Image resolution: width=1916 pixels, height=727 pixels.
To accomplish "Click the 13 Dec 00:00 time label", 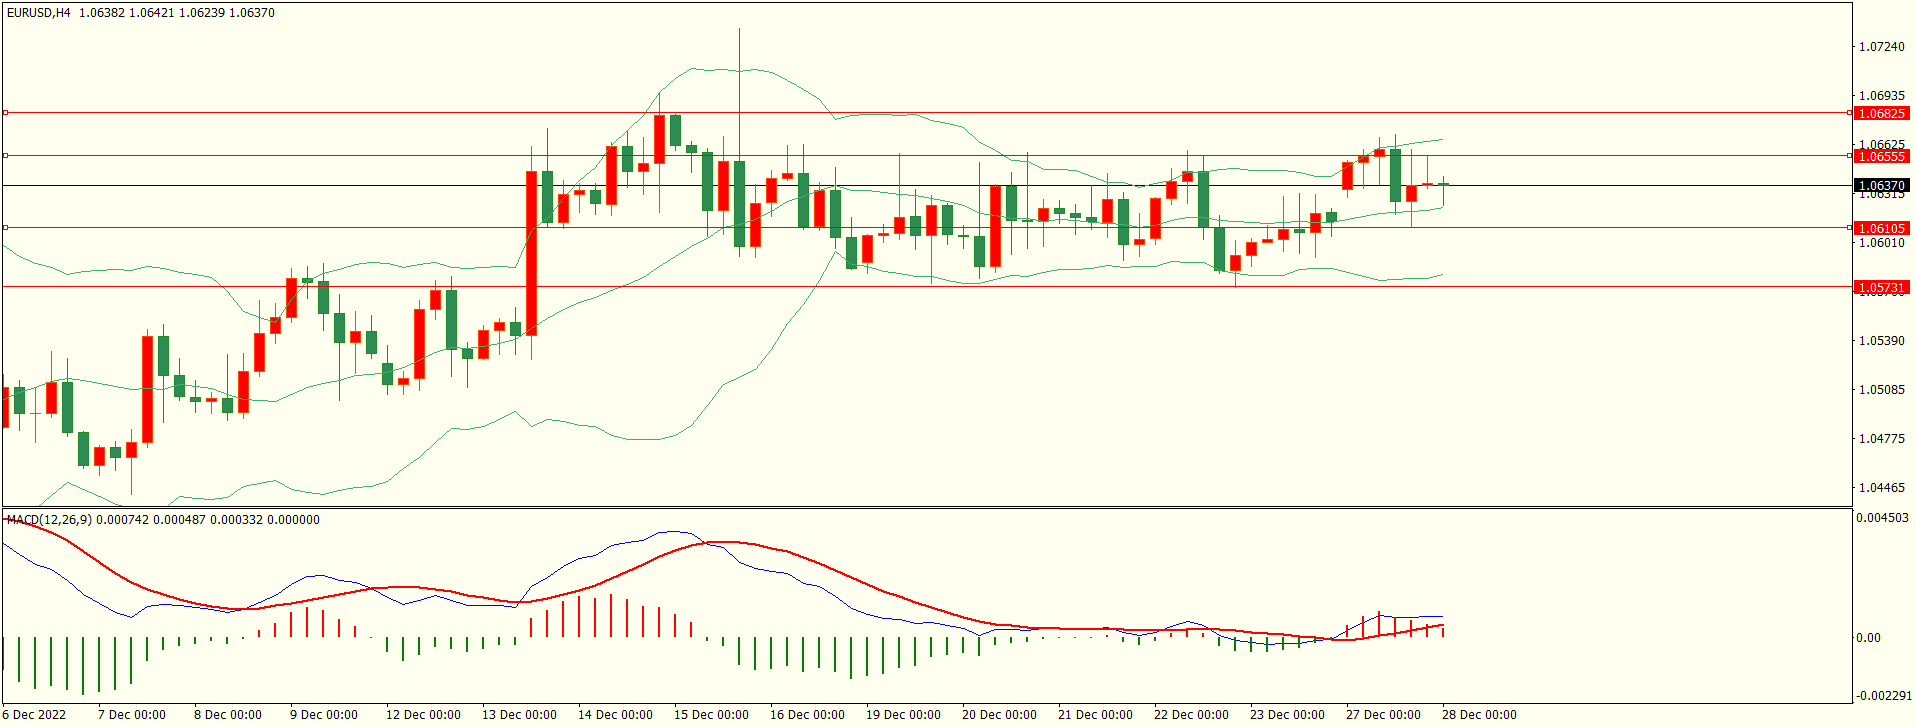I will pos(520,715).
